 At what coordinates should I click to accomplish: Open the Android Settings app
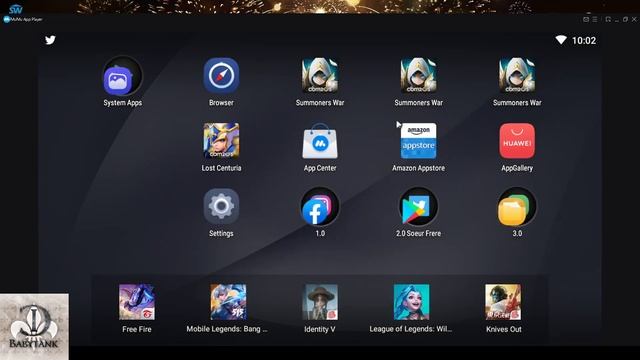click(221, 207)
